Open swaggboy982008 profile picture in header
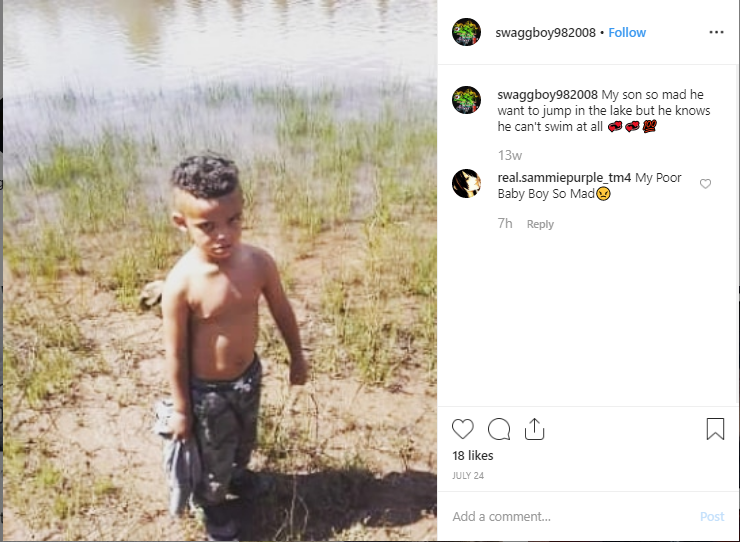740x542 pixels. (x=466, y=32)
